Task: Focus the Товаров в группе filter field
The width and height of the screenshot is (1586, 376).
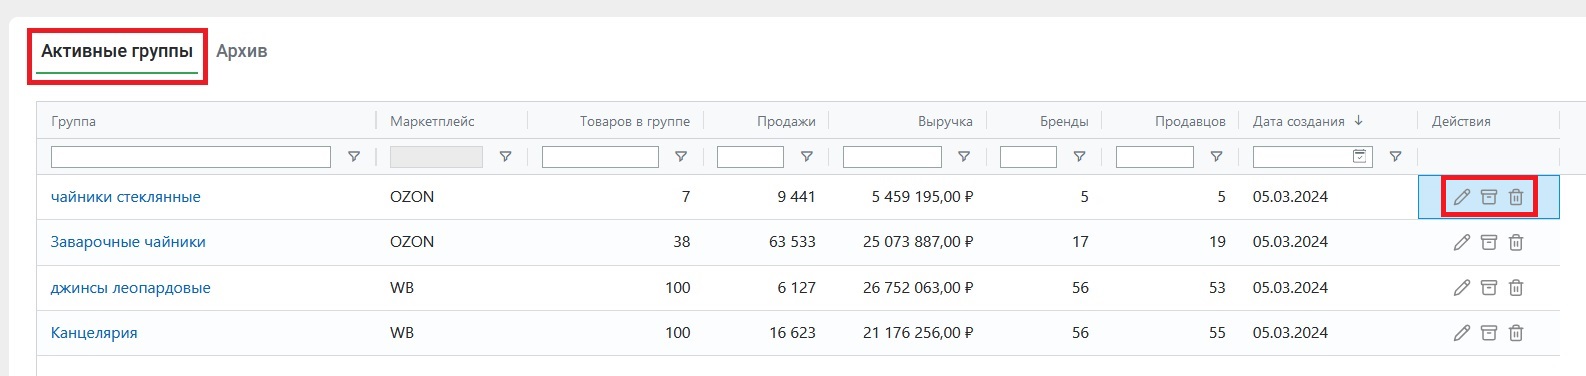Action: (x=600, y=157)
